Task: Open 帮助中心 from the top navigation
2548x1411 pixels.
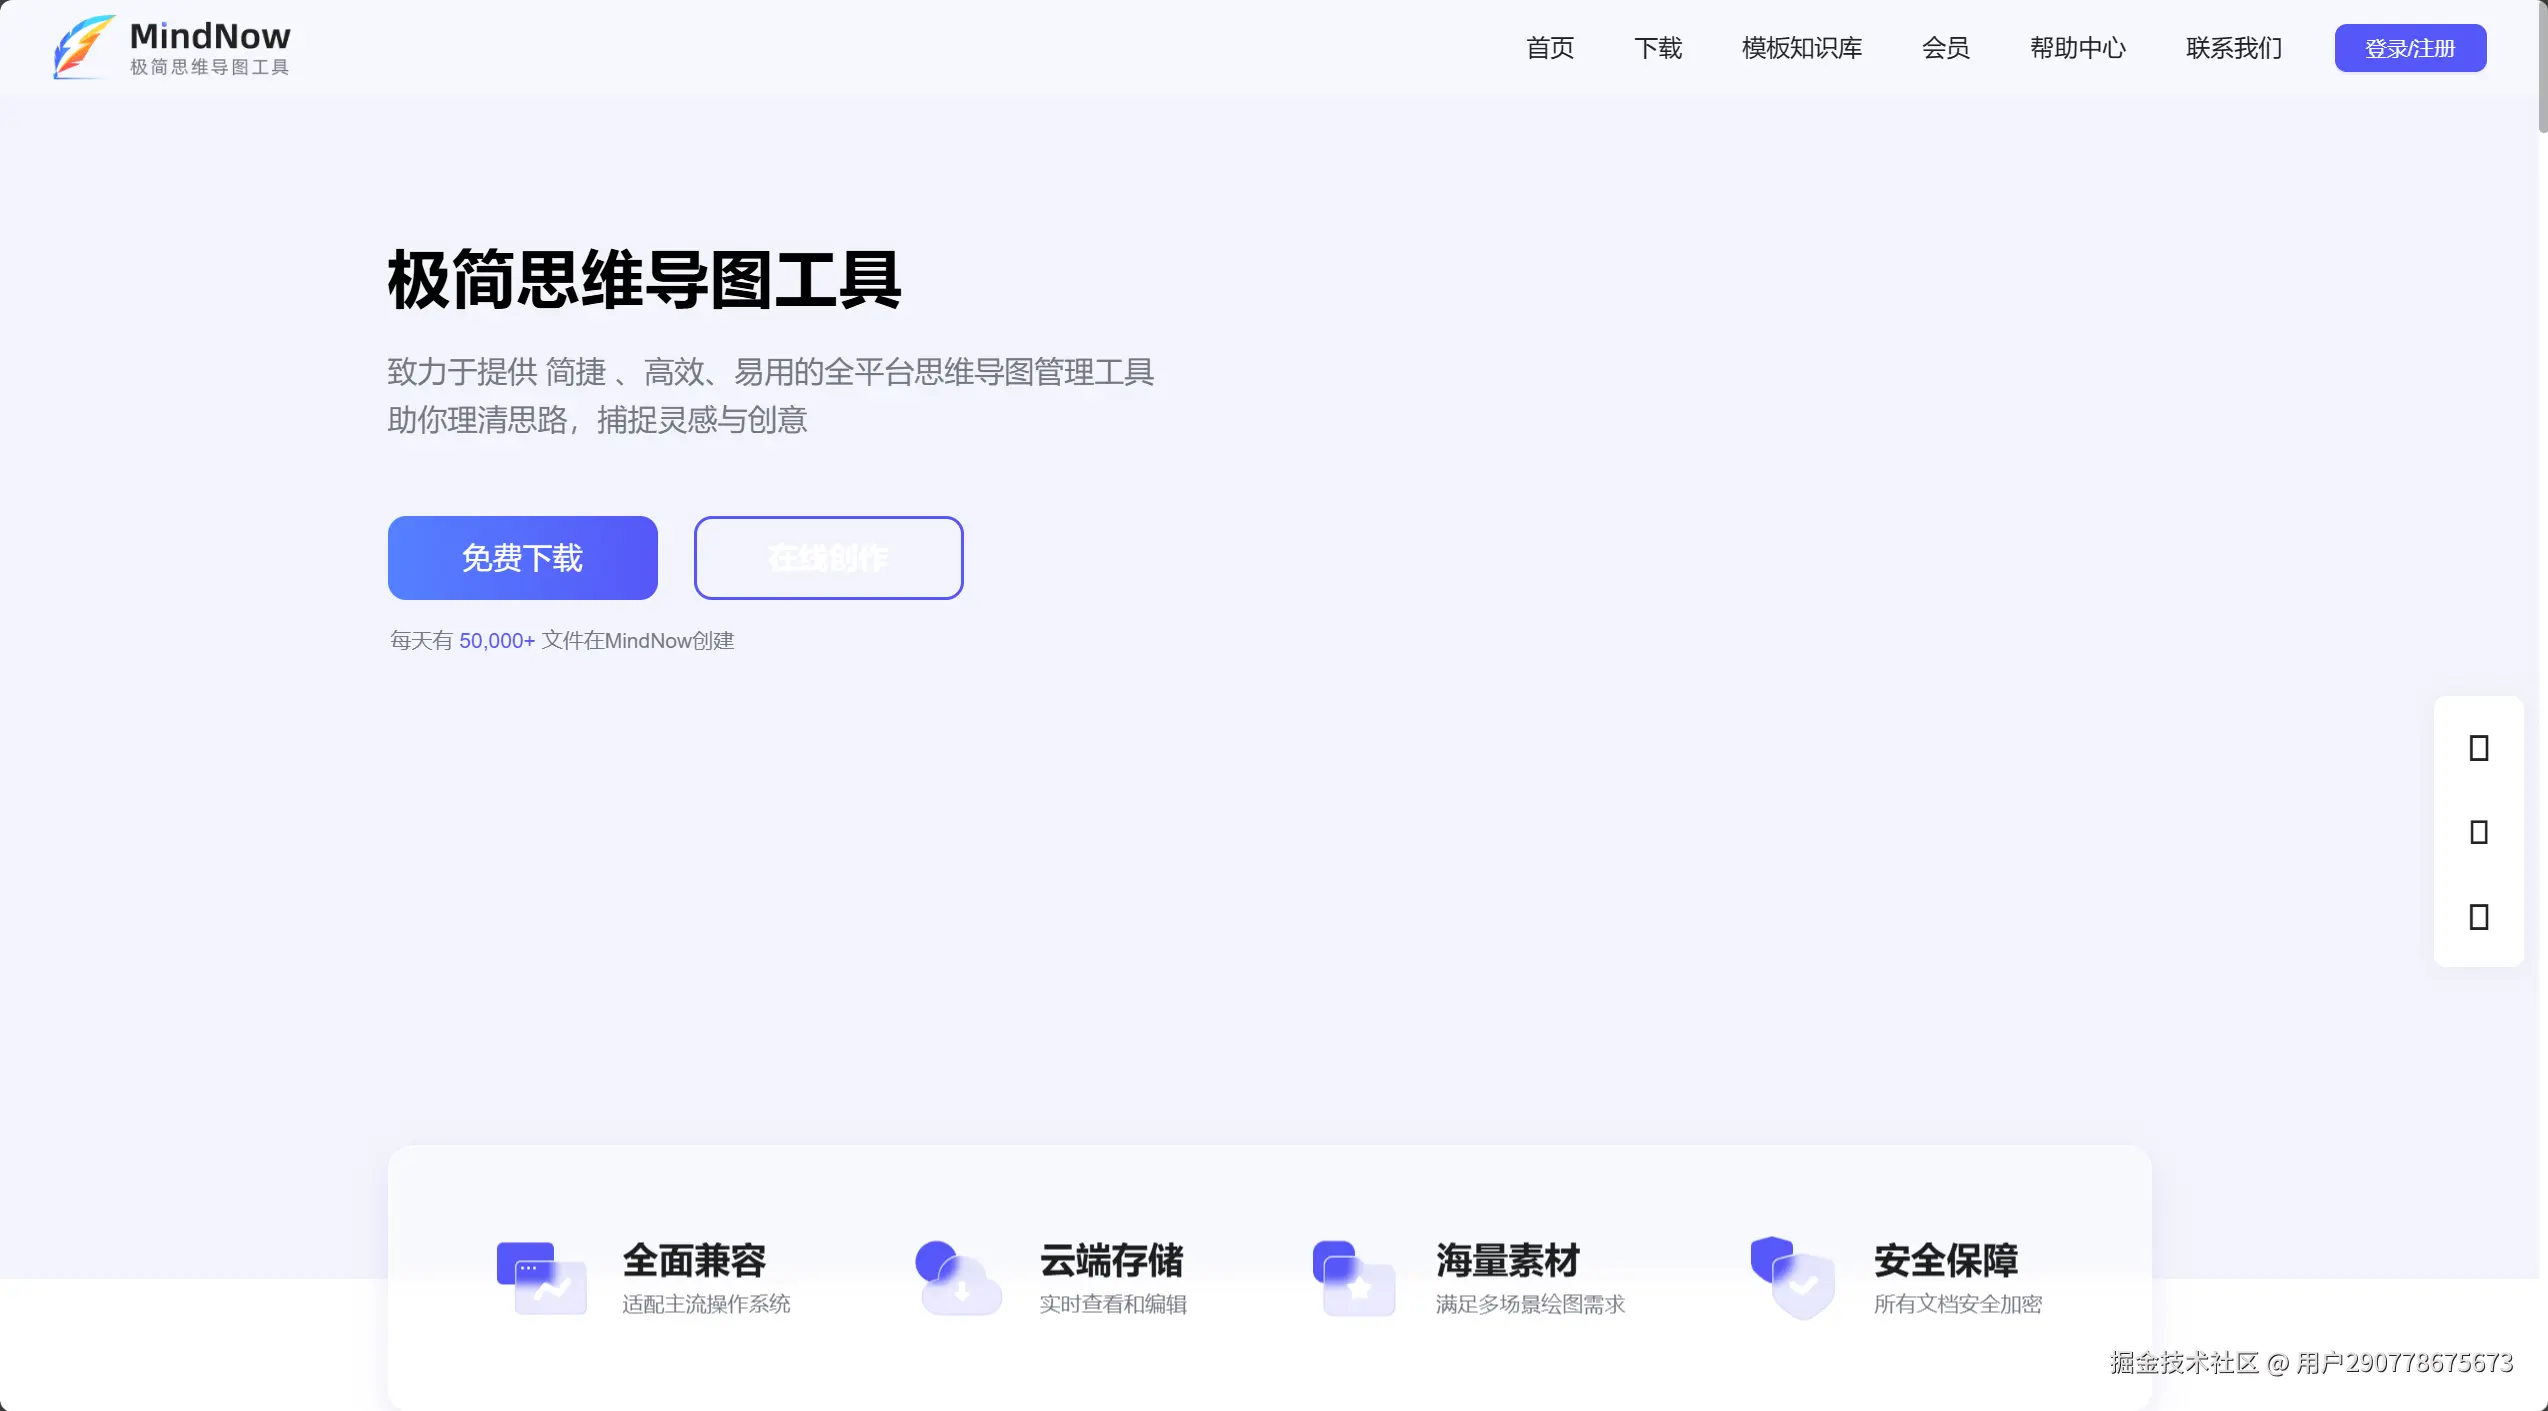Action: 2077,48
